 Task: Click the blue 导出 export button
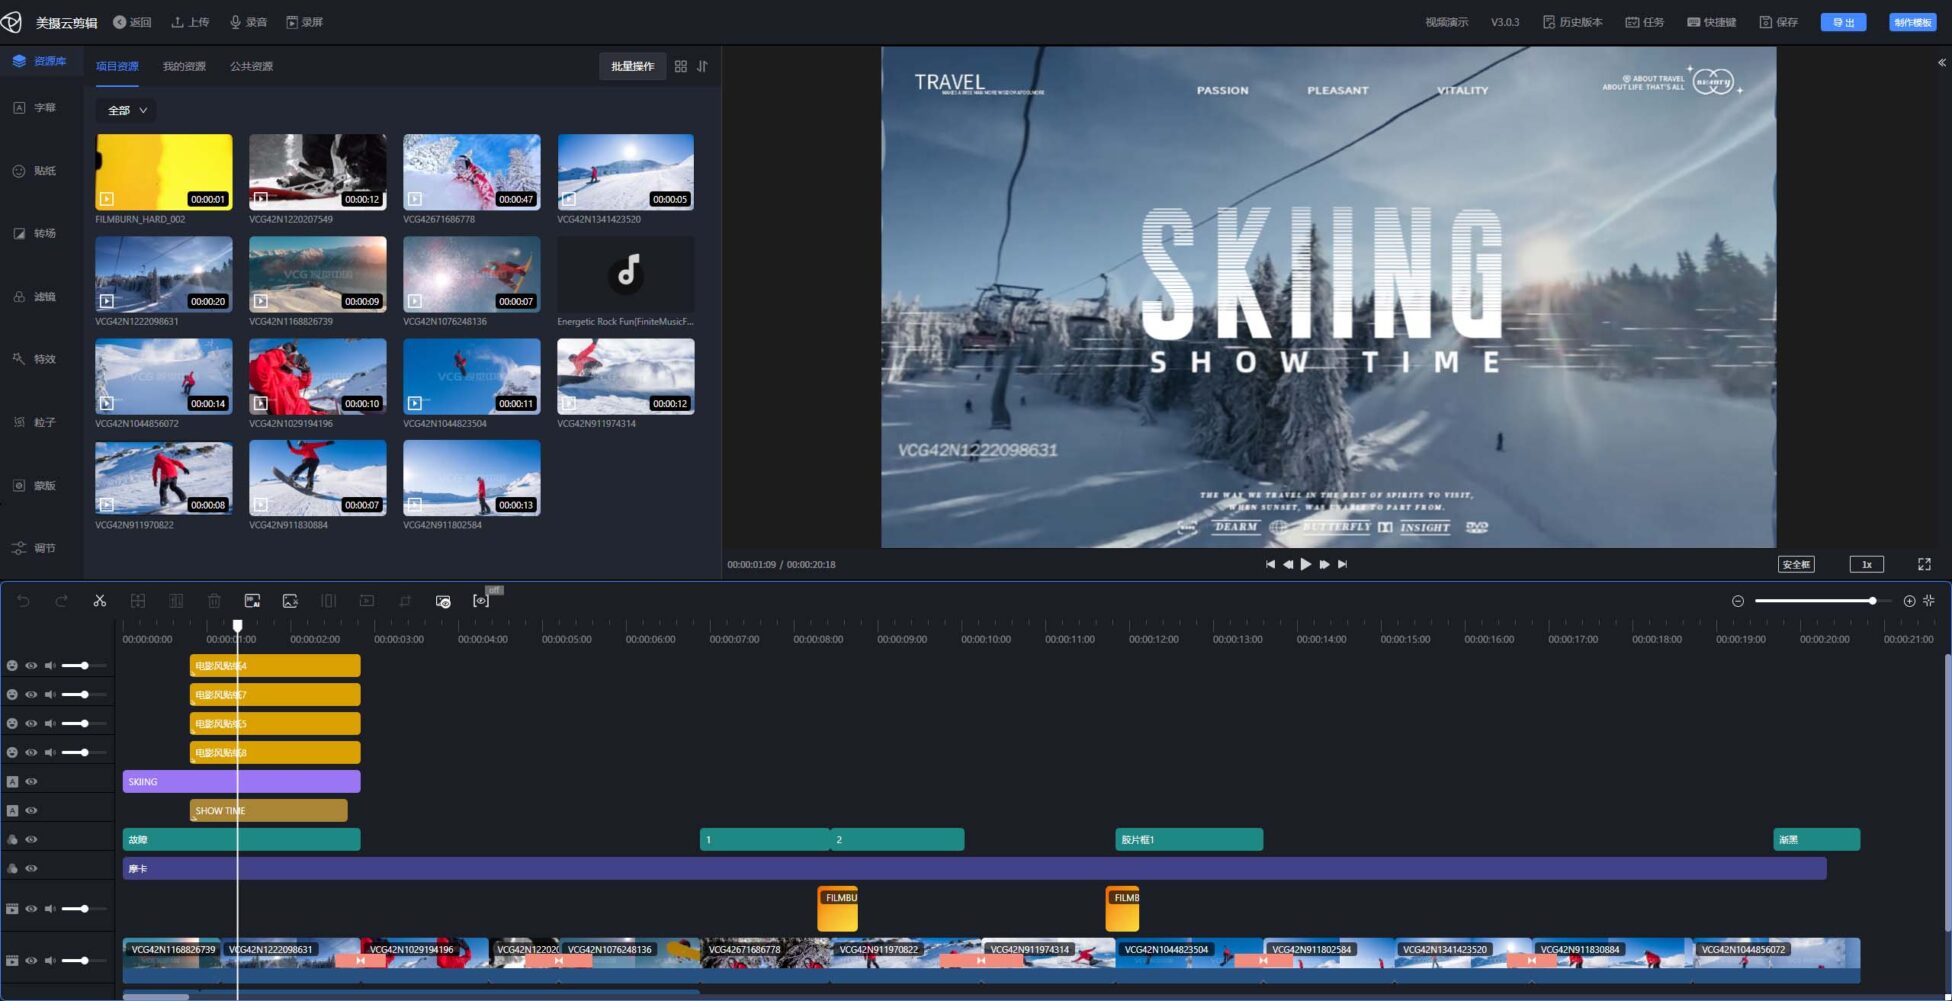pos(1843,22)
